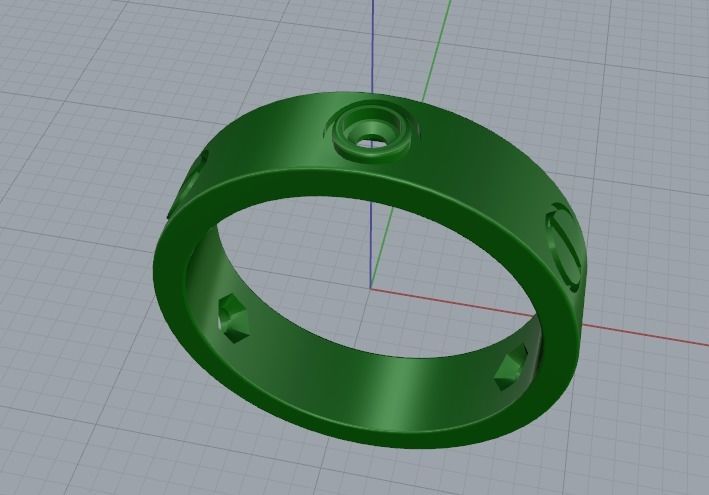Select the slotted screw motif on ring's right side
This screenshot has width=709, height=495.
click(x=565, y=248)
